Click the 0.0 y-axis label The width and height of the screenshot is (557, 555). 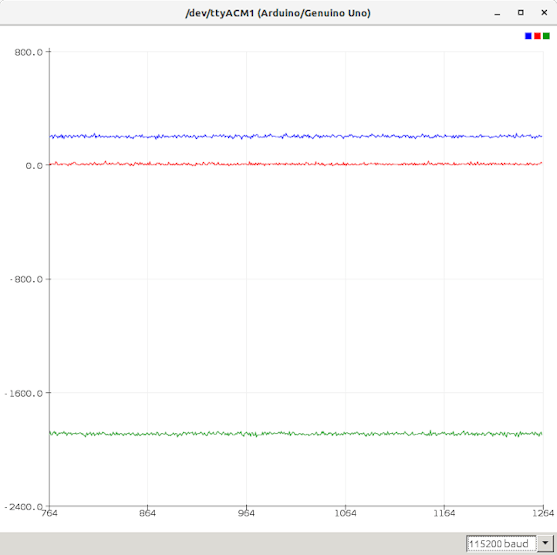(34, 166)
